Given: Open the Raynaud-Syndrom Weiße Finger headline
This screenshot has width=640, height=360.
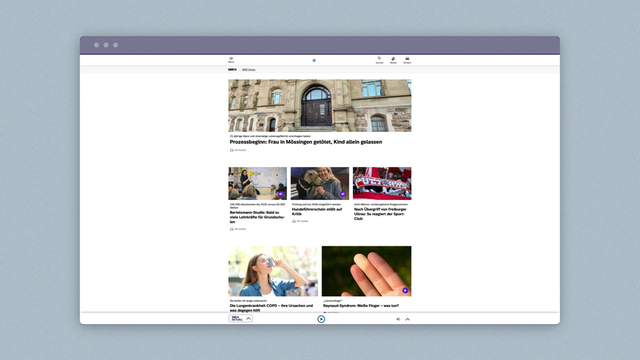Looking at the screenshot, I should click(x=361, y=305).
